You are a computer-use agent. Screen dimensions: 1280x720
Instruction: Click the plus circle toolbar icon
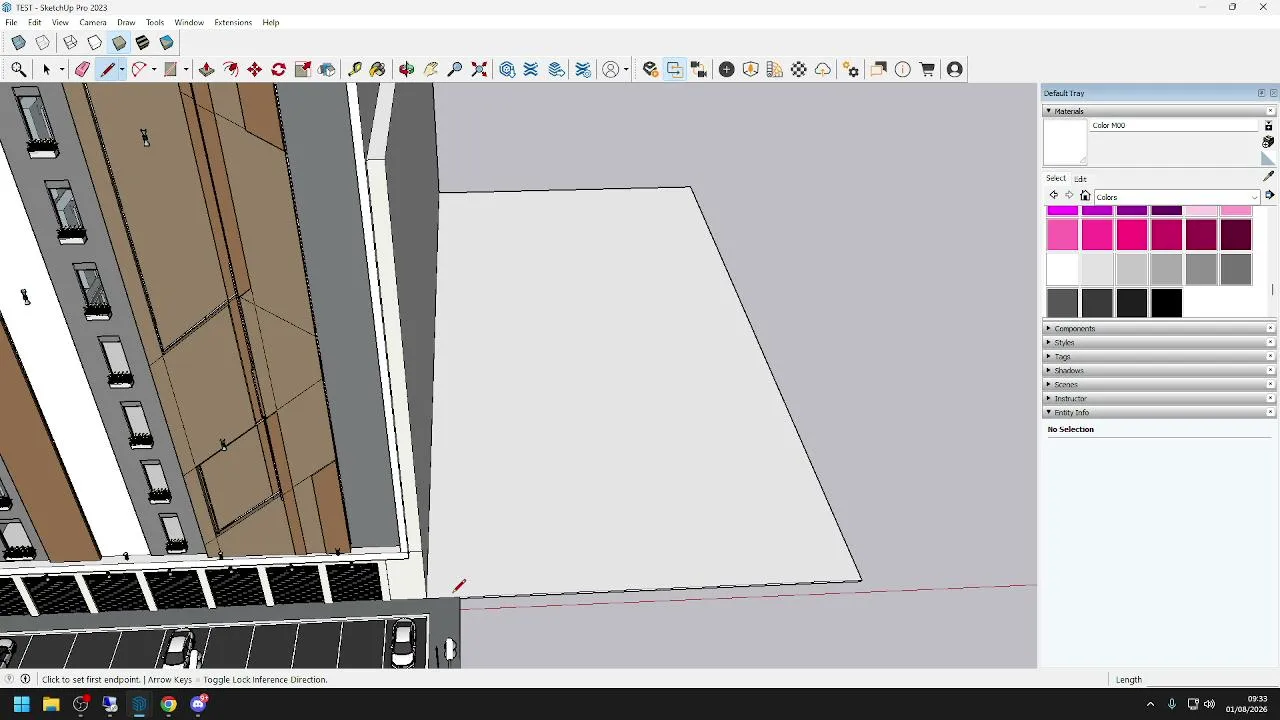click(x=727, y=69)
